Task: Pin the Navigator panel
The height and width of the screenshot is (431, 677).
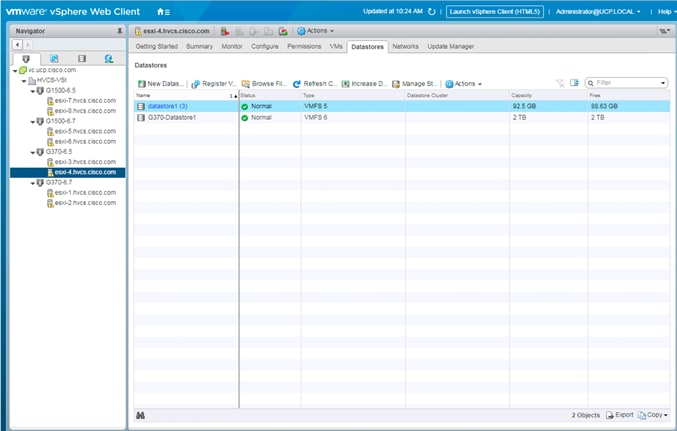Action: pyautogui.click(x=120, y=31)
